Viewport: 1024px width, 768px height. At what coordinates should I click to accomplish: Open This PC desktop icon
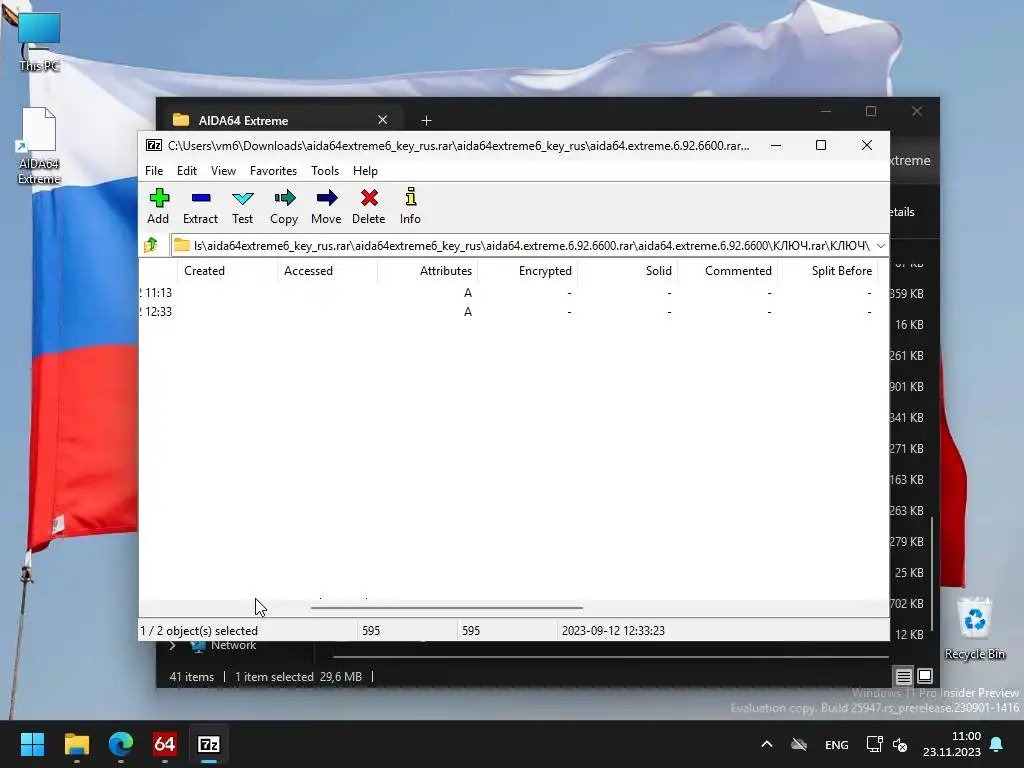click(39, 40)
